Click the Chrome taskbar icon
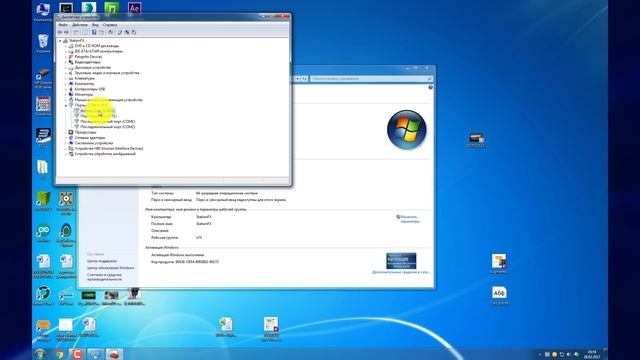This screenshot has width=640, height=360. (60, 354)
